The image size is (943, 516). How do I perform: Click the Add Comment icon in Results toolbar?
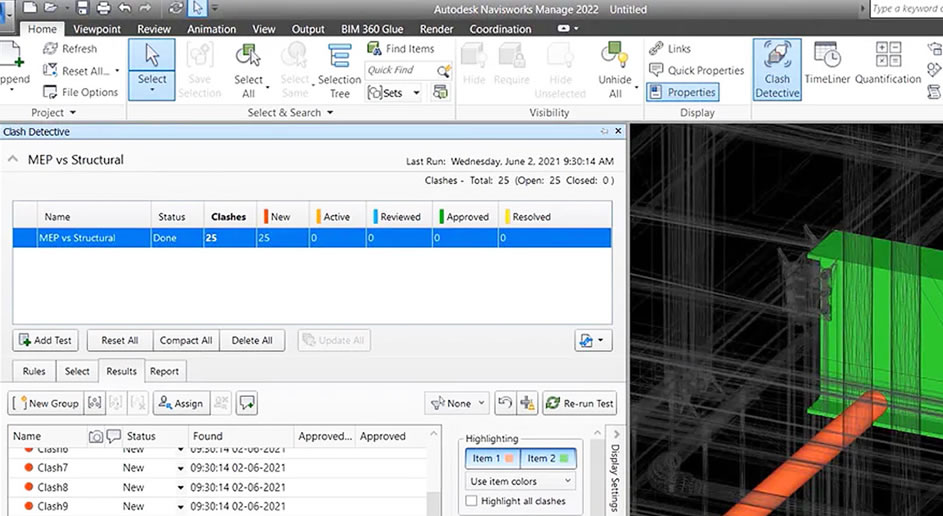coord(247,403)
